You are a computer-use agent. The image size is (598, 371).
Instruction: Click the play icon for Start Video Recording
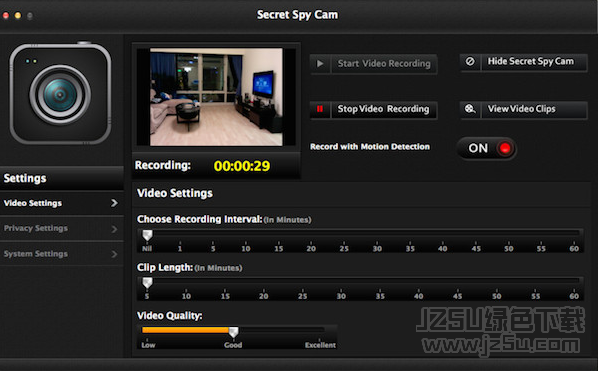pyautogui.click(x=320, y=64)
